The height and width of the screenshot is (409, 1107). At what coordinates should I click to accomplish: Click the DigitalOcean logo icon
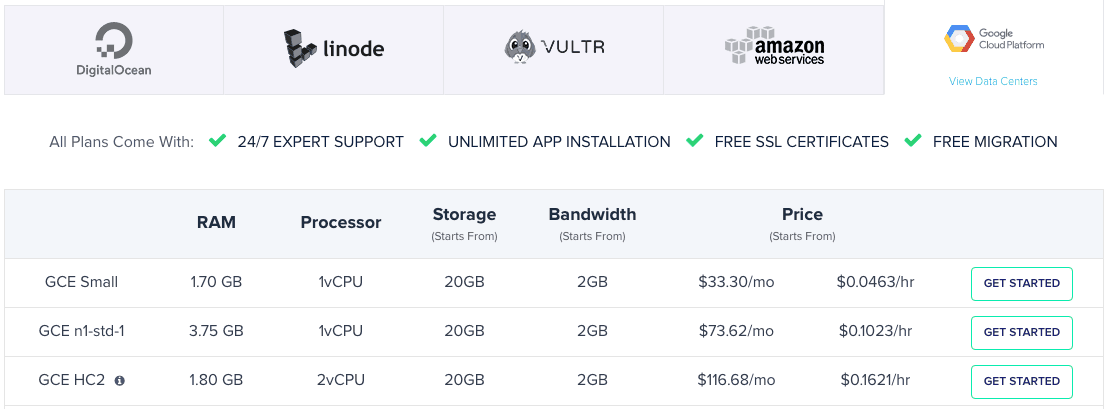click(x=114, y=40)
